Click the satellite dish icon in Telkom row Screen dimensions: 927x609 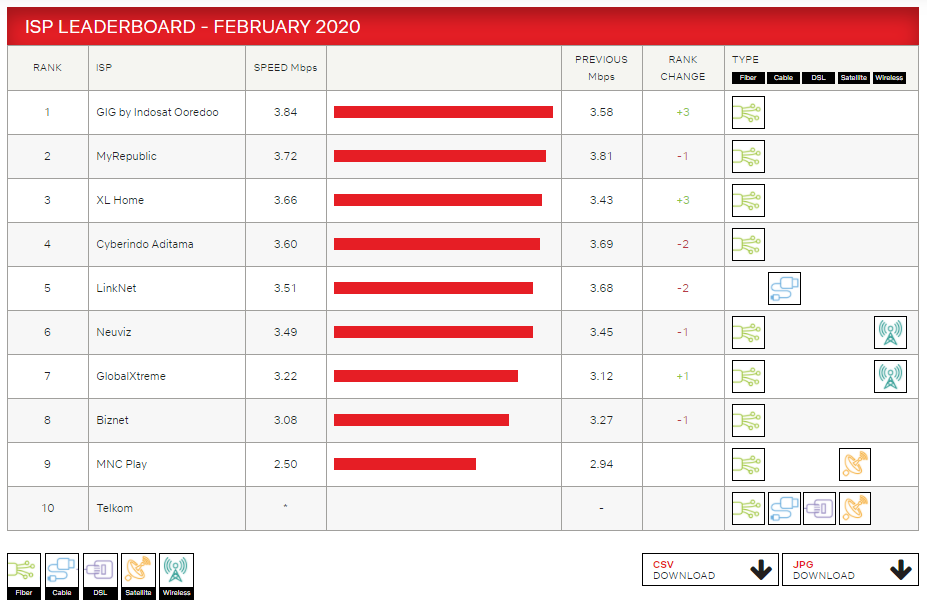point(854,508)
